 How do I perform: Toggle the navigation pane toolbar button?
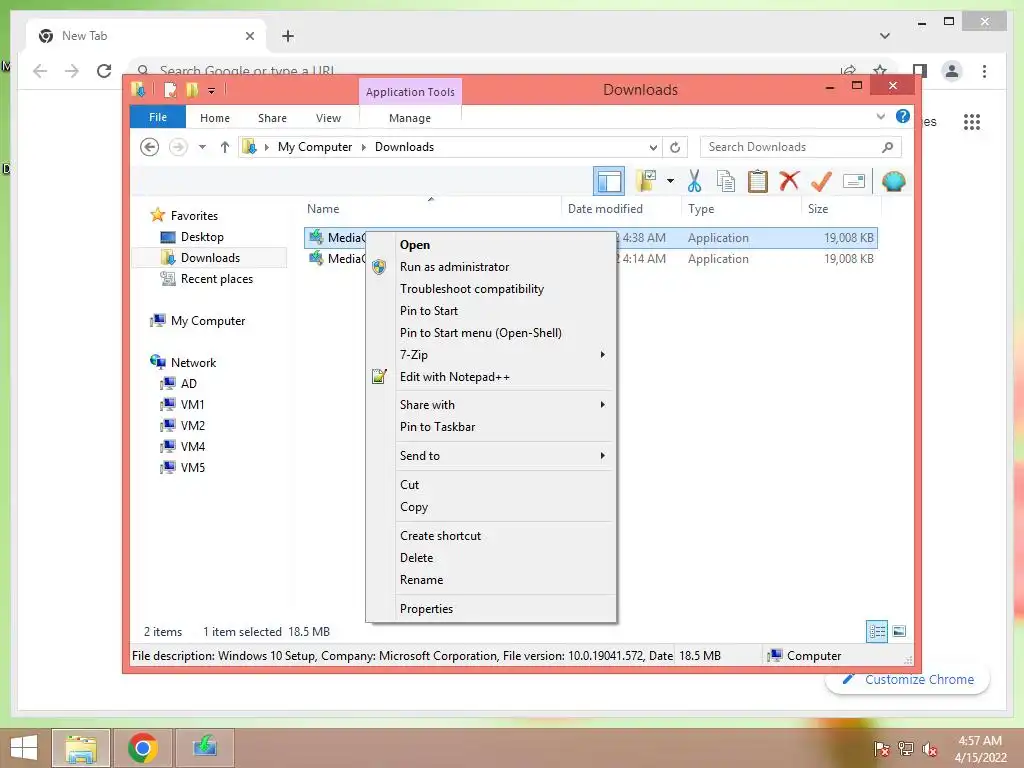609,182
